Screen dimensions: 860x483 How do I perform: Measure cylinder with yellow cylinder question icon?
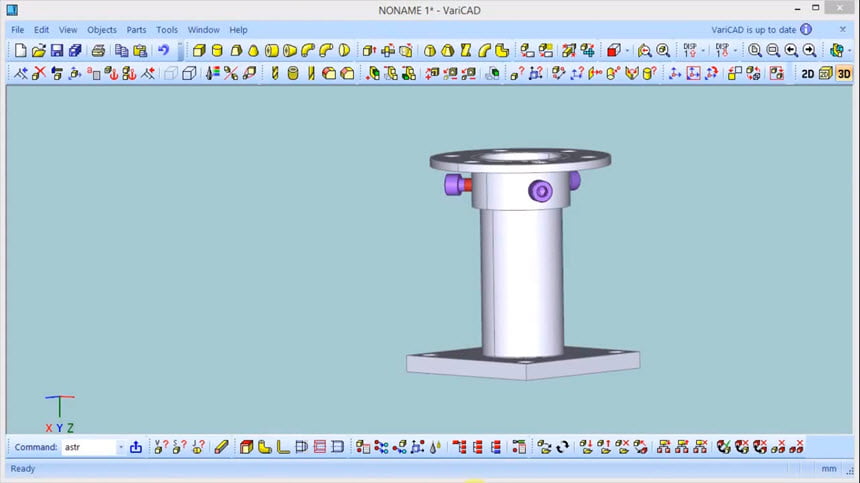649,73
